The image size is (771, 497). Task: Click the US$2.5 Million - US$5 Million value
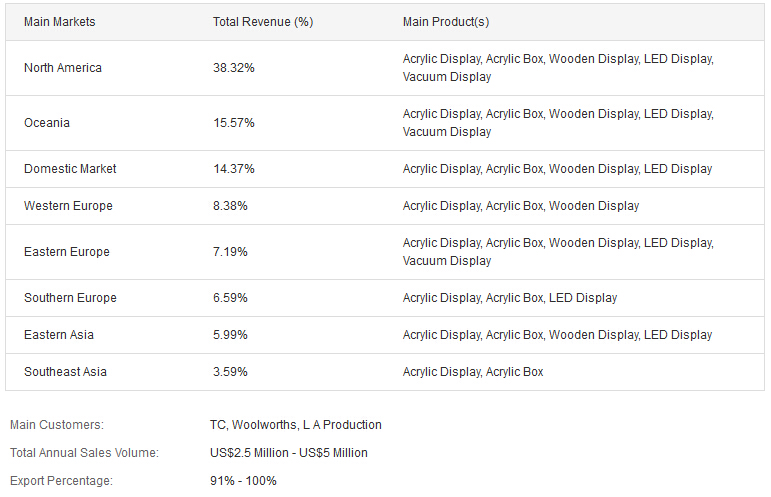click(289, 453)
